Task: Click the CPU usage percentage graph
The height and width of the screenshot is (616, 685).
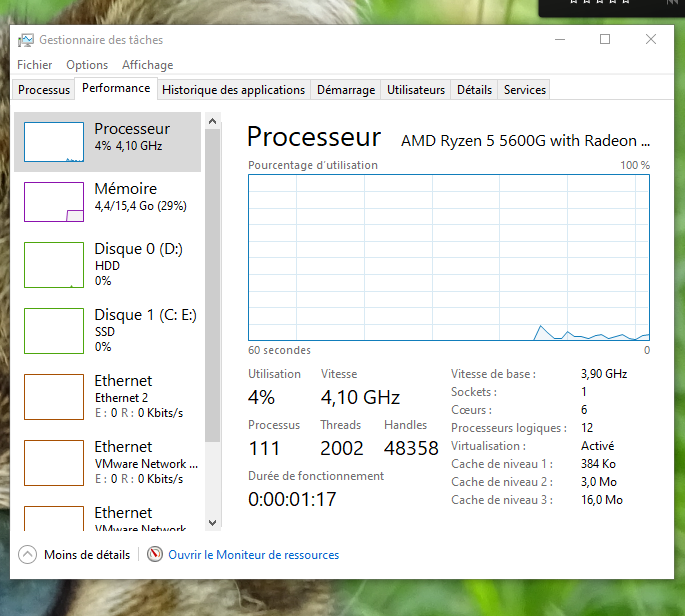Action: 449,257
